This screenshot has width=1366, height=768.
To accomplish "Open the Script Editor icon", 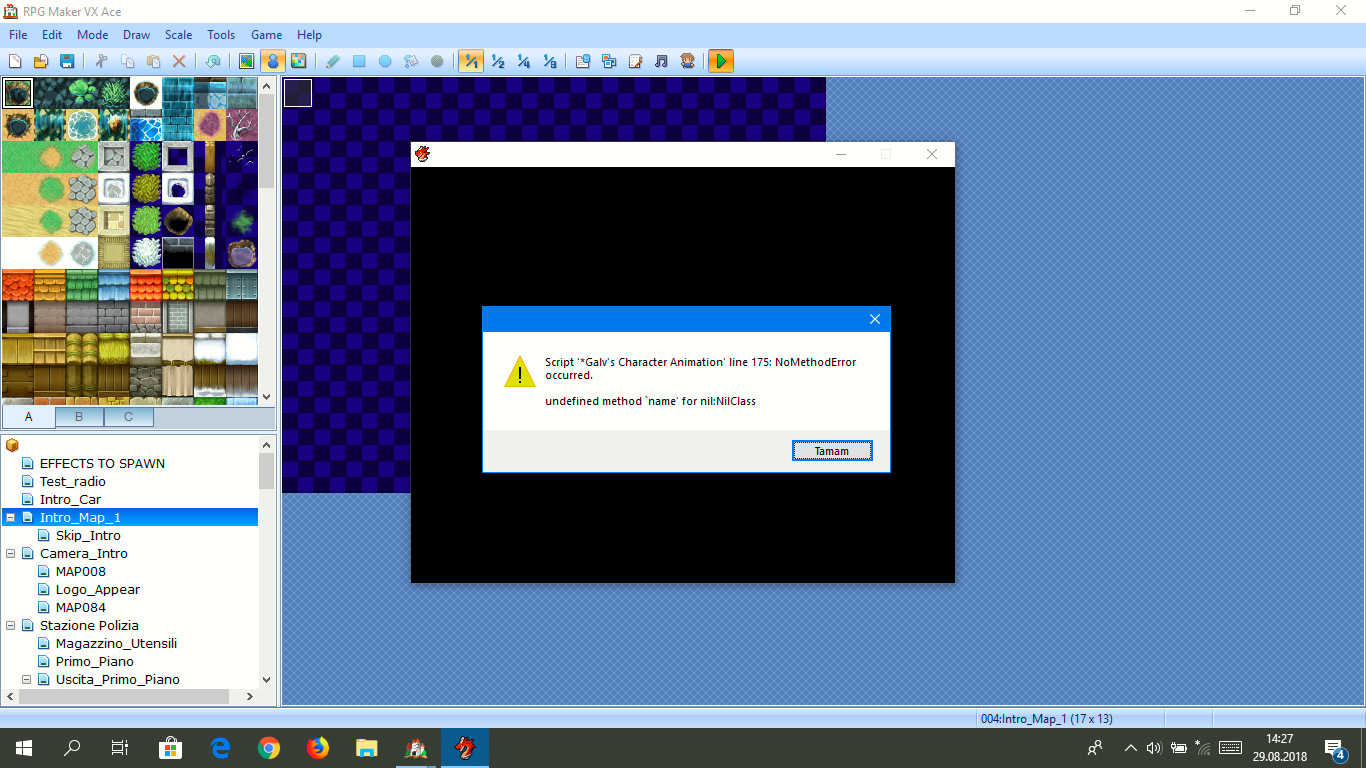I will [x=635, y=61].
